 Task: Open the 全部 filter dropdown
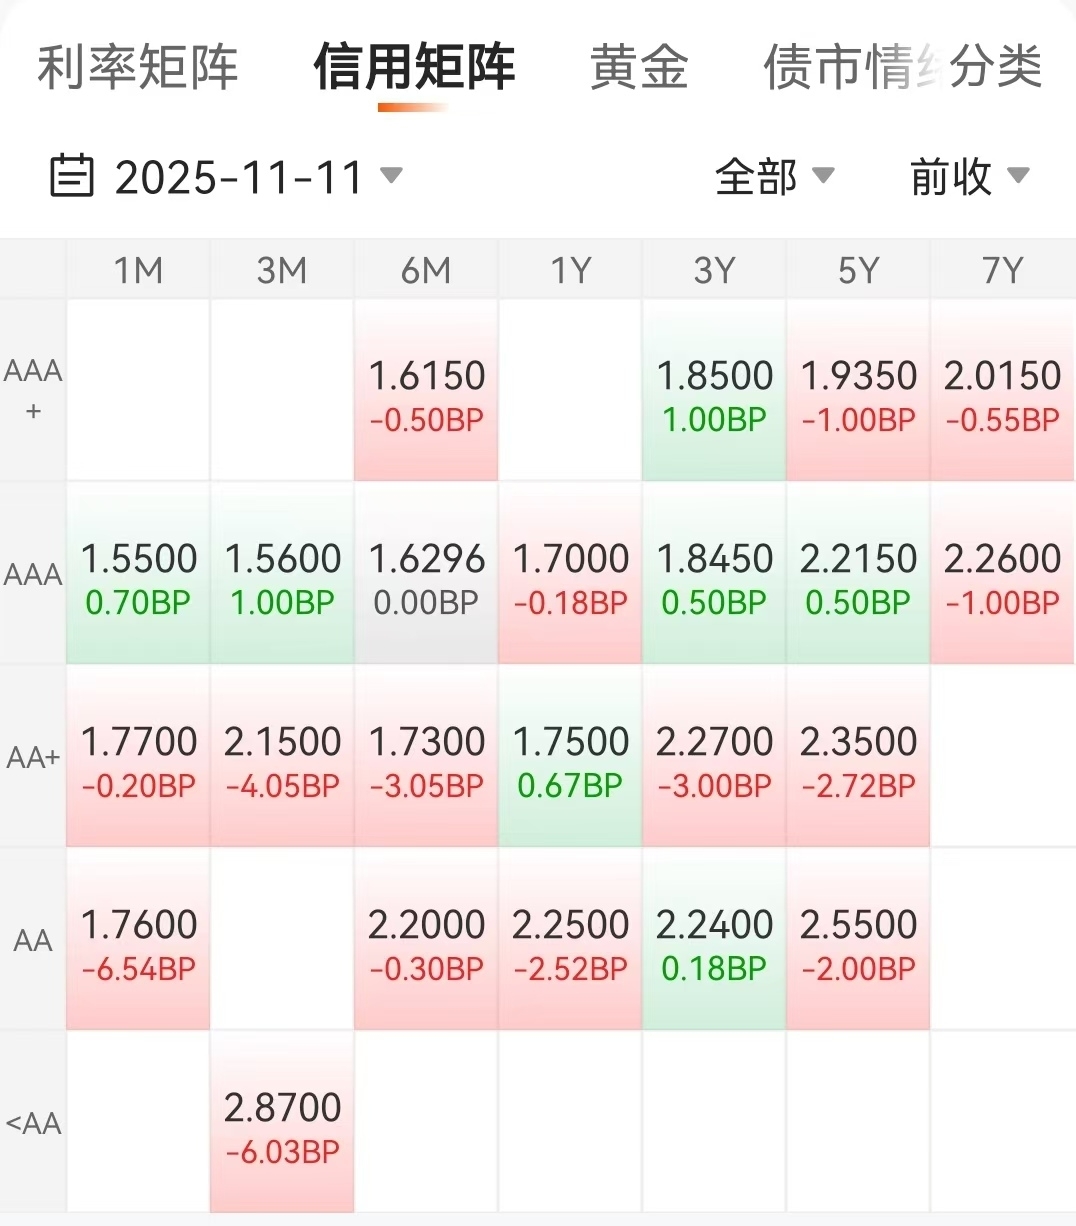773,177
